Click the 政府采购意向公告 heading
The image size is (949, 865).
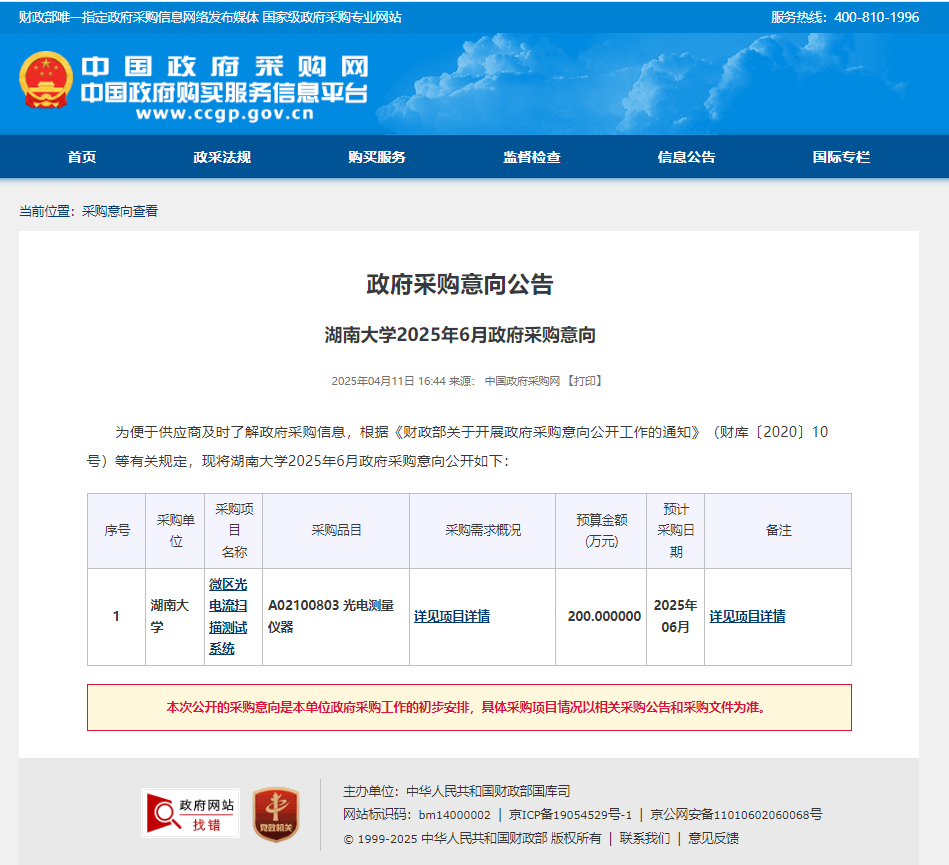460,284
